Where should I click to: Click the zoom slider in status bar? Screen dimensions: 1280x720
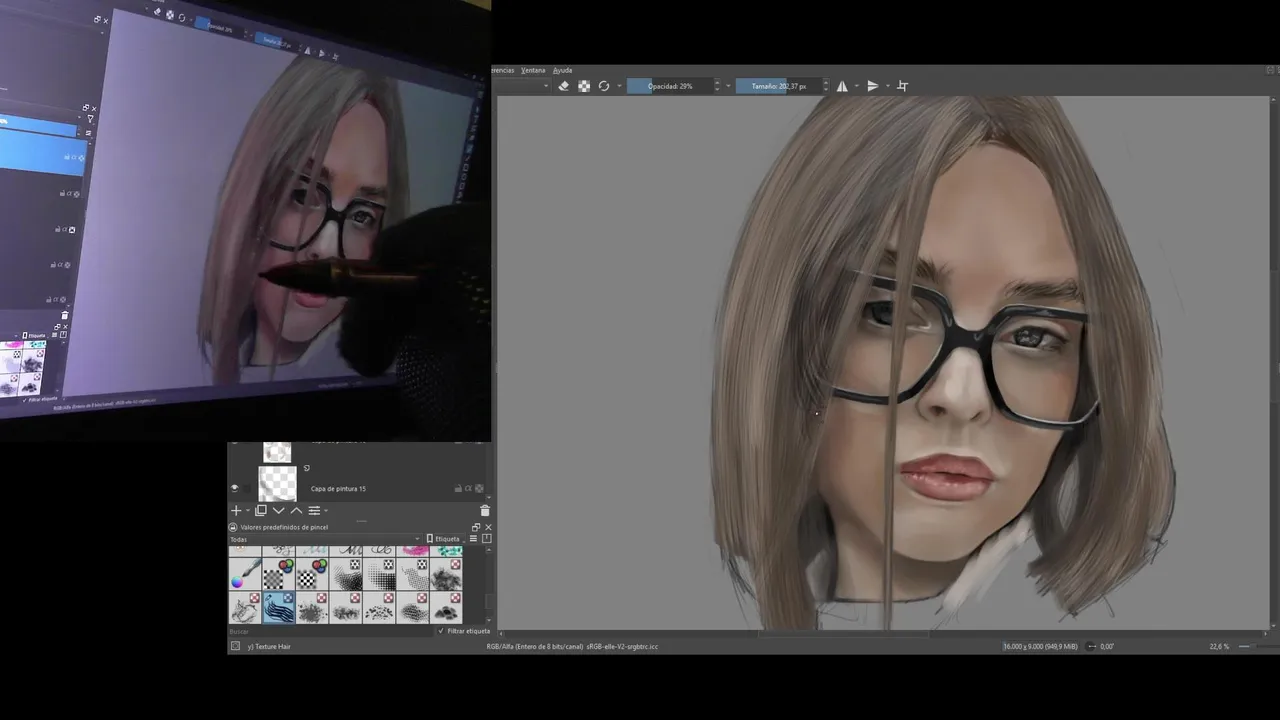click(1257, 646)
